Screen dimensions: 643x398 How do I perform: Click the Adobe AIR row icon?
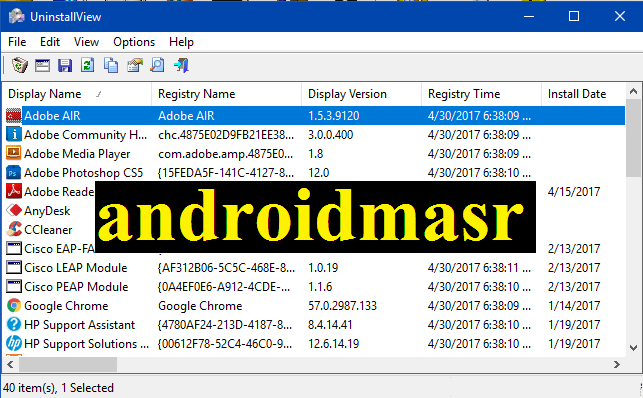[x=14, y=116]
